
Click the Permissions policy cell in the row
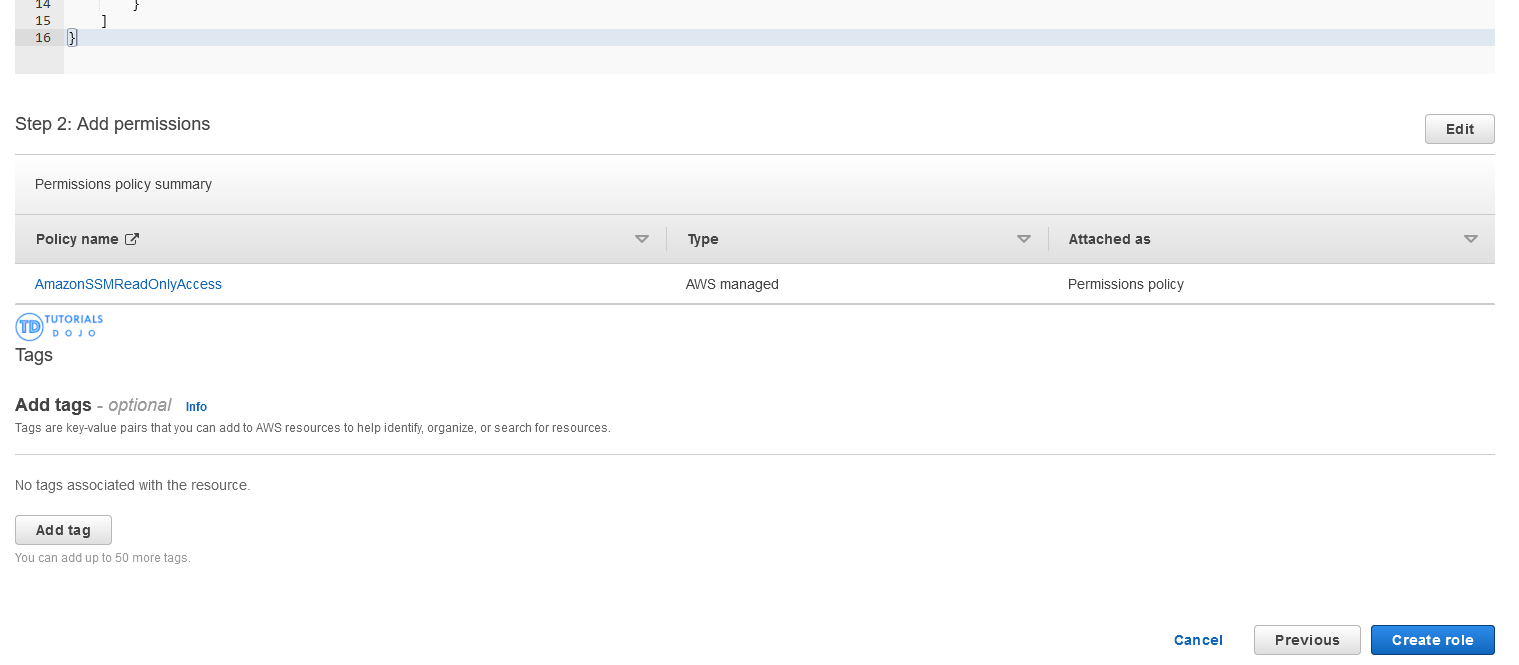[x=1125, y=284]
